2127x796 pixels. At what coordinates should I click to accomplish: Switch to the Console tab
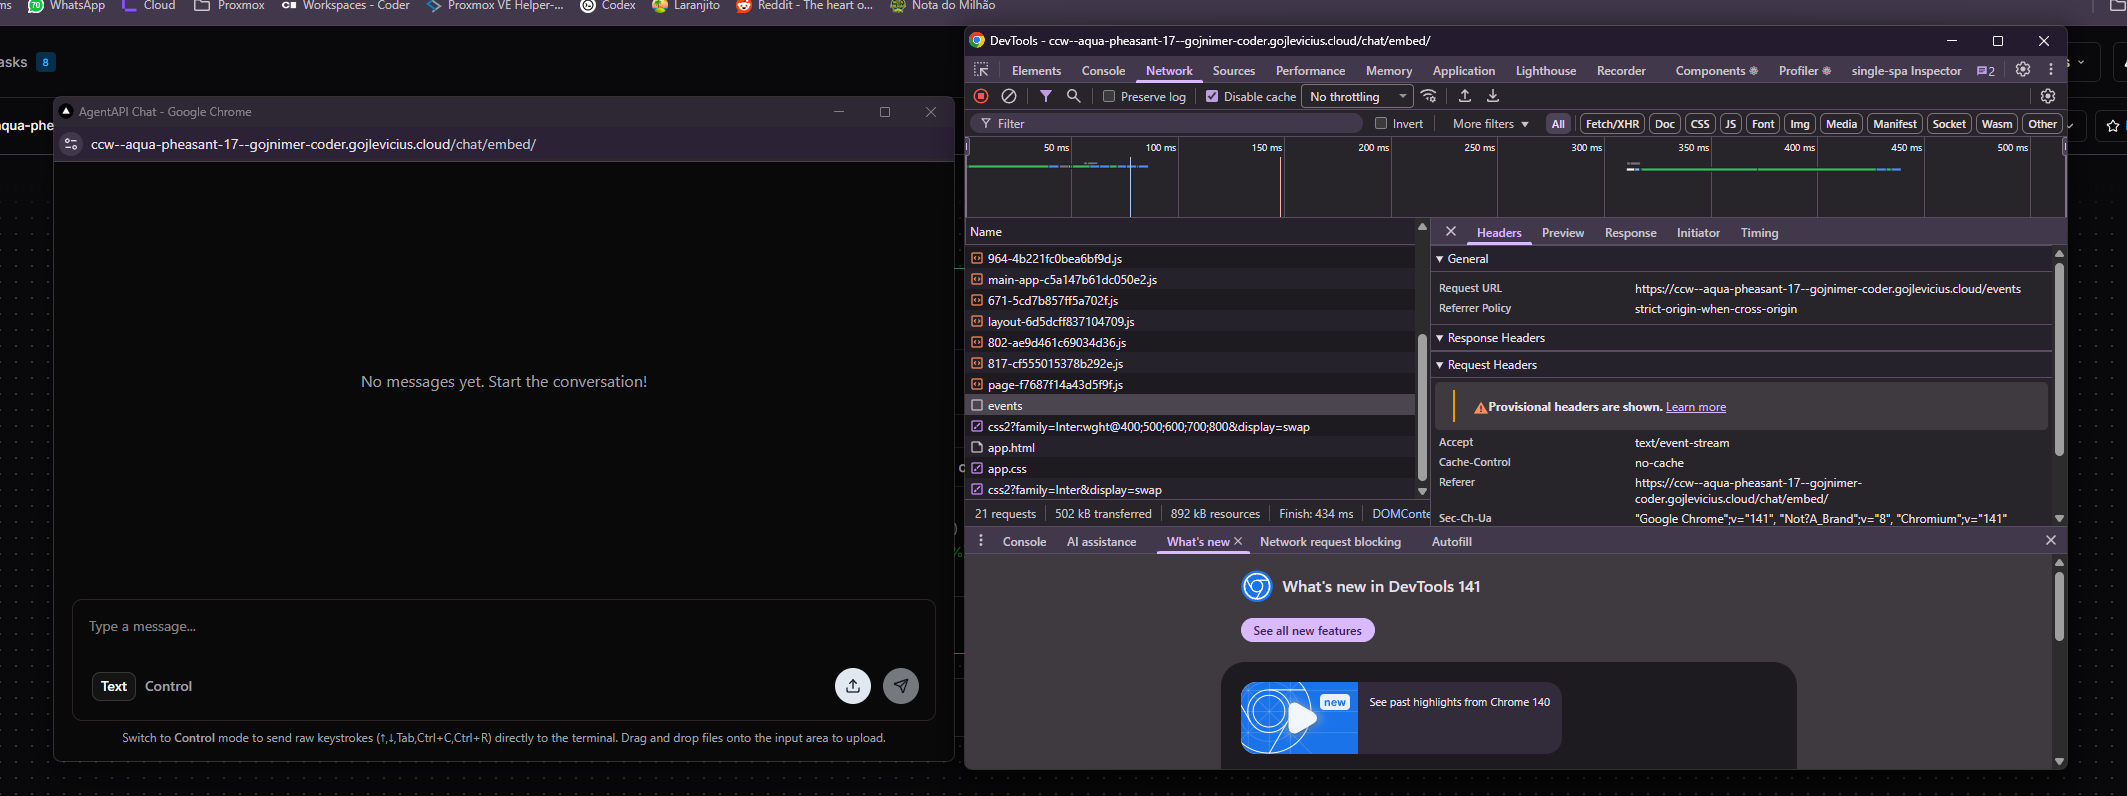(x=1103, y=71)
